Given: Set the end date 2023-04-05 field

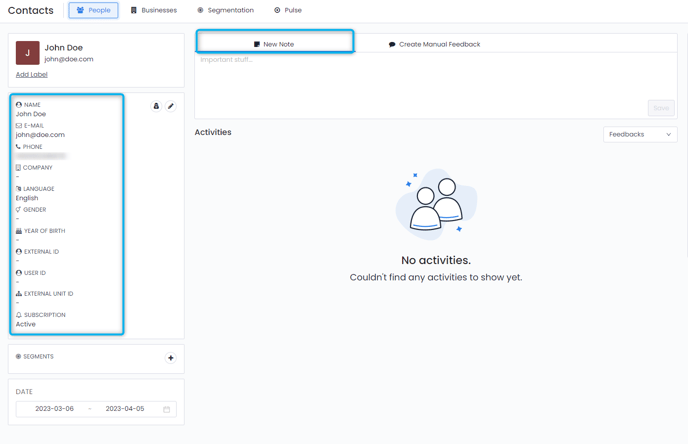Looking at the screenshot, I should [x=125, y=409].
